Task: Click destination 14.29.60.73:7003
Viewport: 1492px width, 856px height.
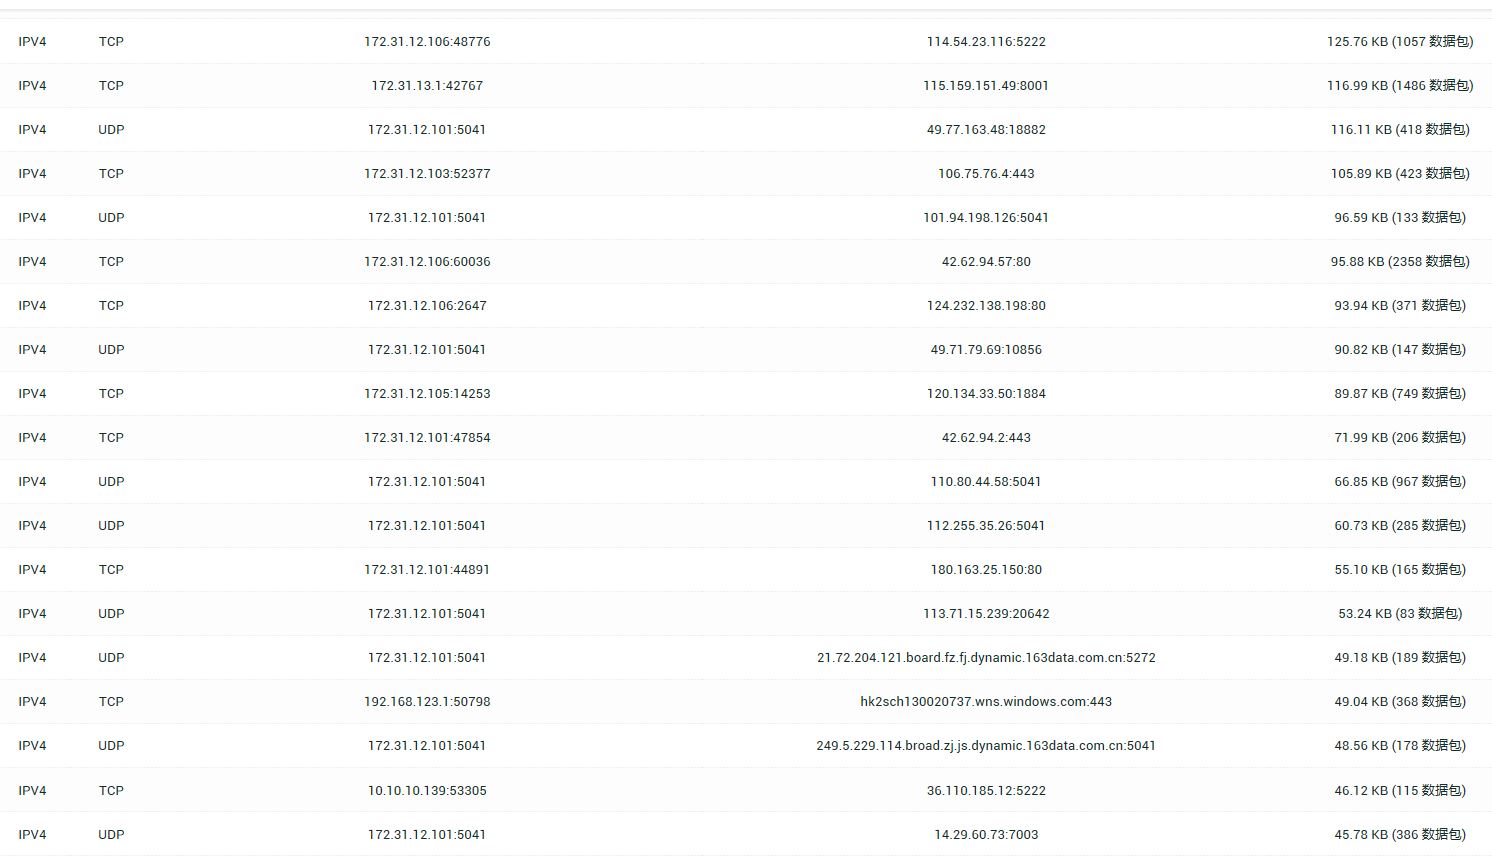Action: tap(986, 835)
